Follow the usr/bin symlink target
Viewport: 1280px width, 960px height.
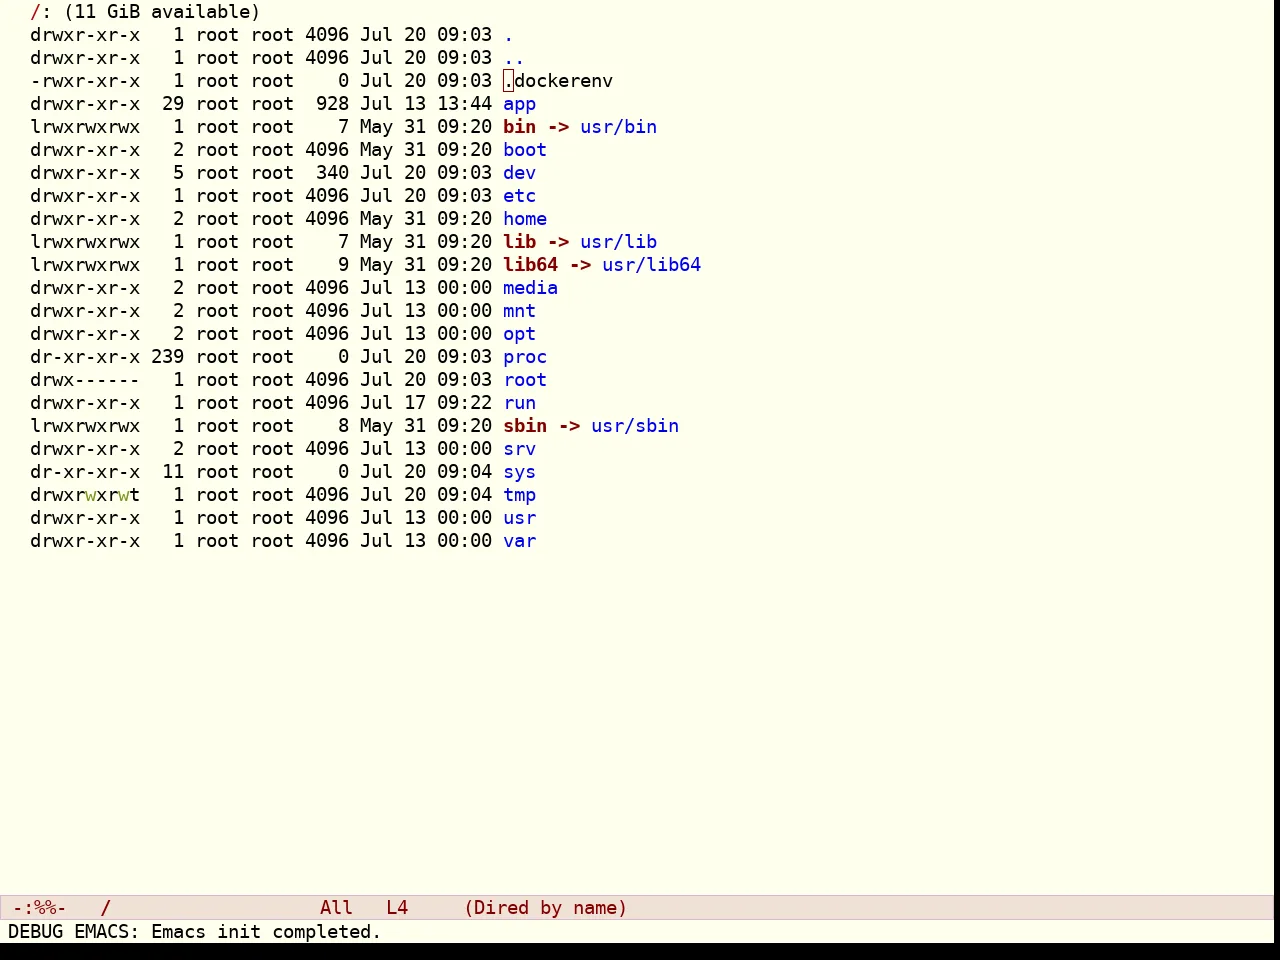click(x=618, y=127)
